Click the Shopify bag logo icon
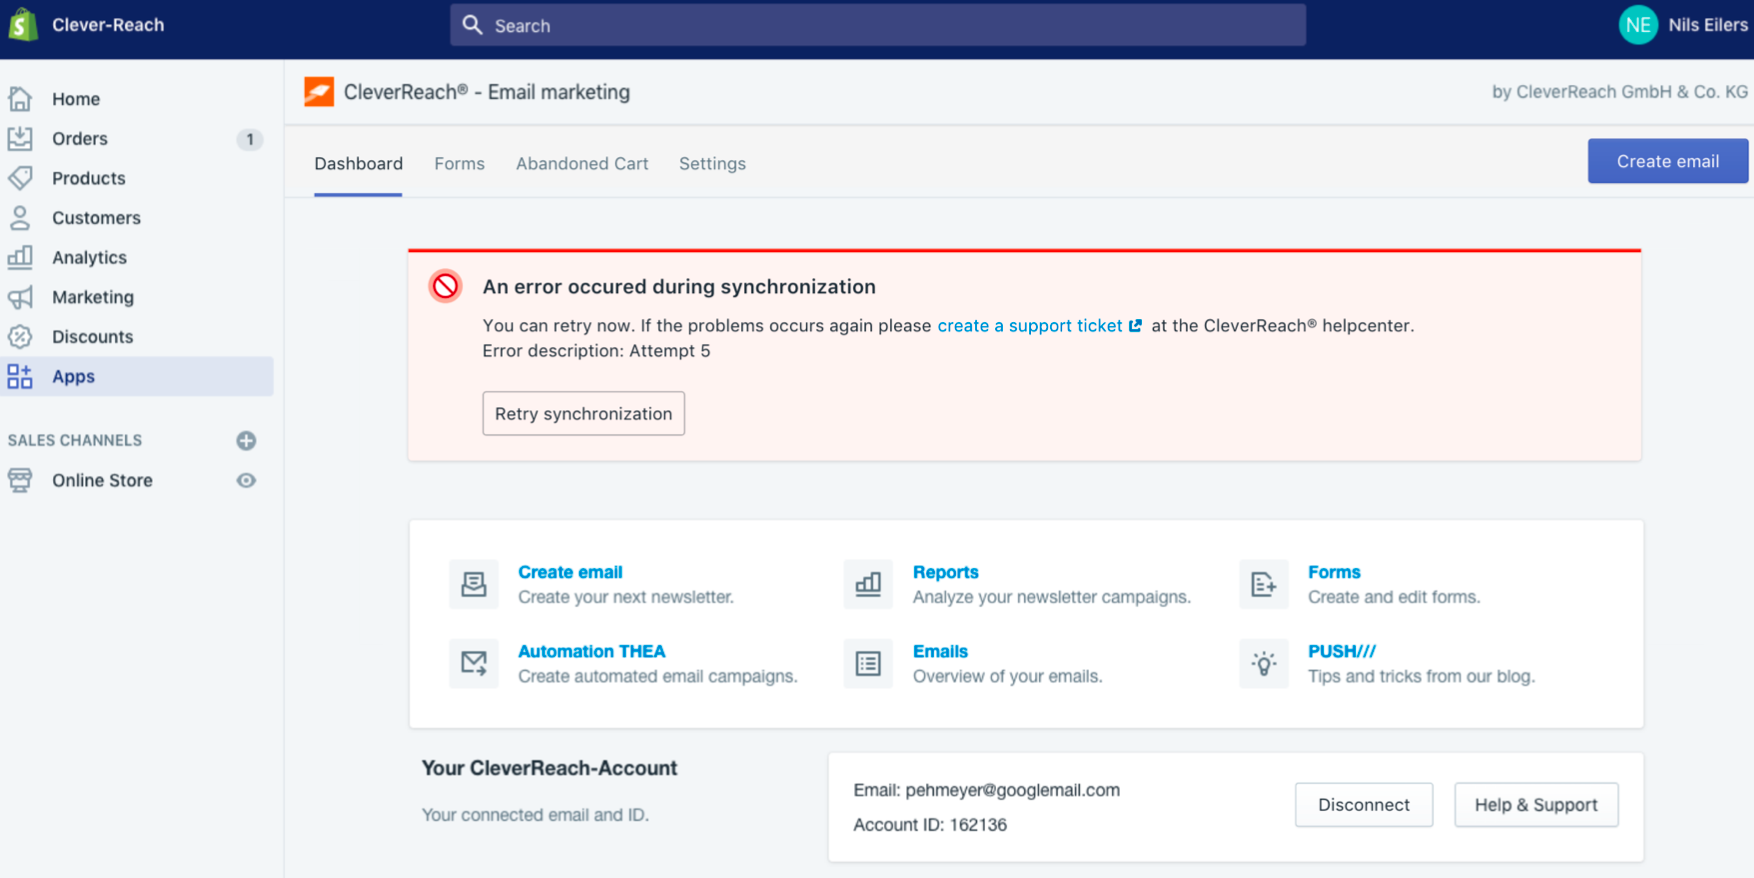1754x878 pixels. [x=23, y=25]
